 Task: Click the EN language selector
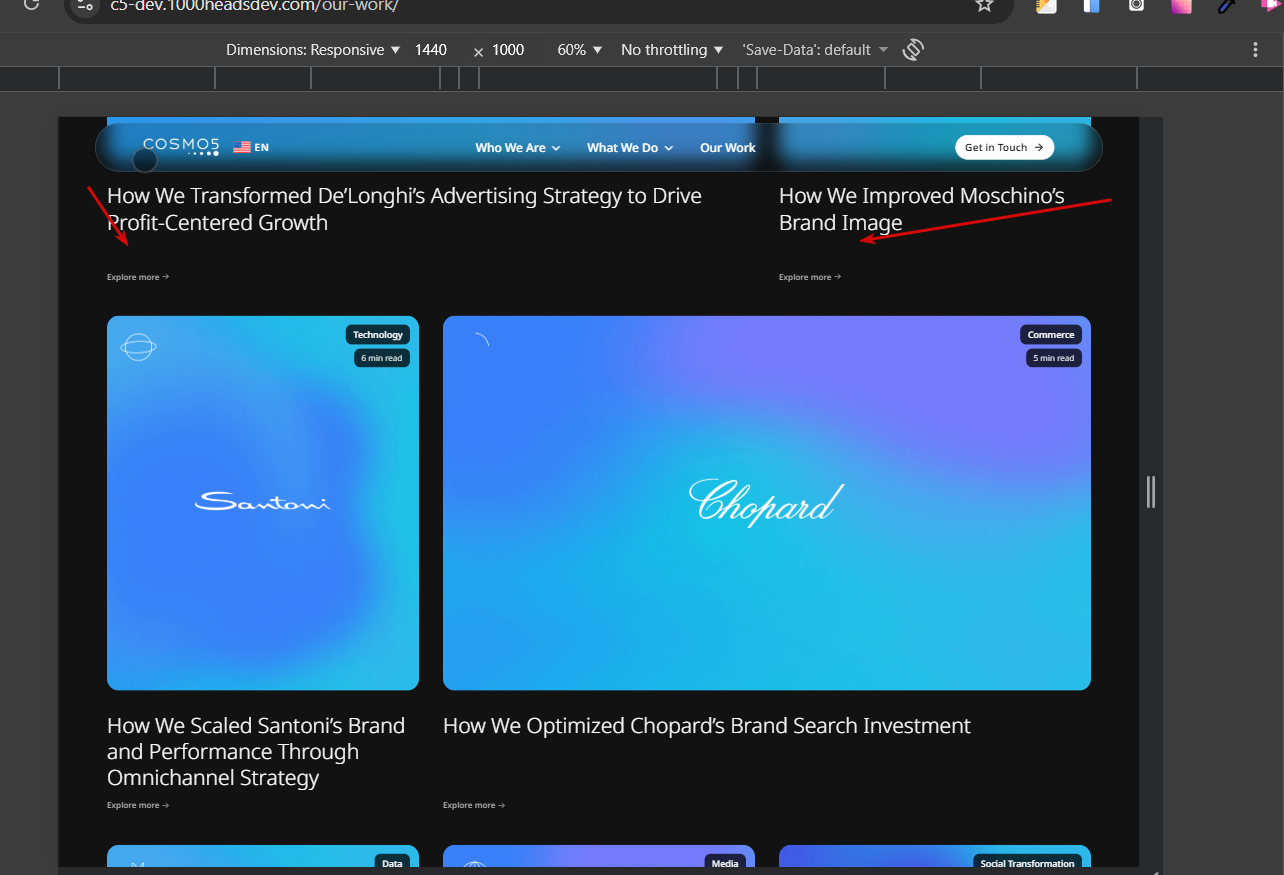(x=261, y=147)
